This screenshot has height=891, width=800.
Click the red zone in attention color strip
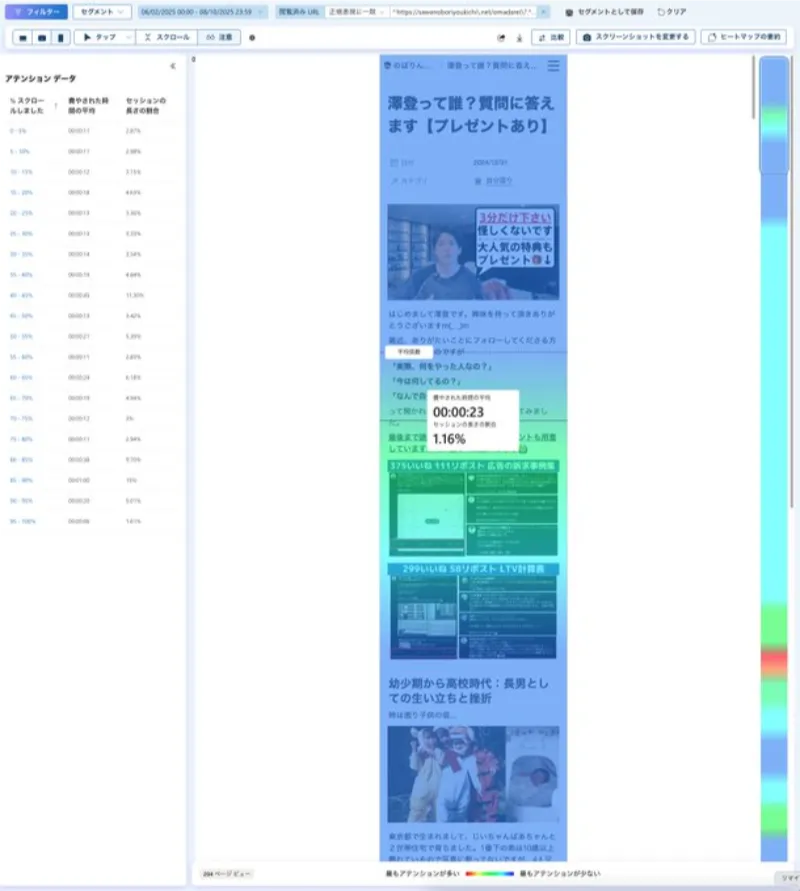tap(774, 663)
